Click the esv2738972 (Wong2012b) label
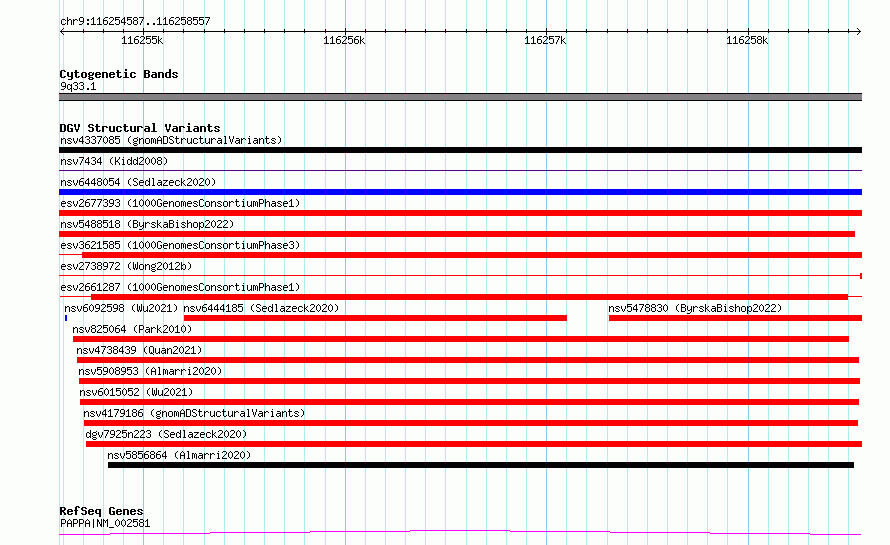890x545 pixels. [126, 266]
